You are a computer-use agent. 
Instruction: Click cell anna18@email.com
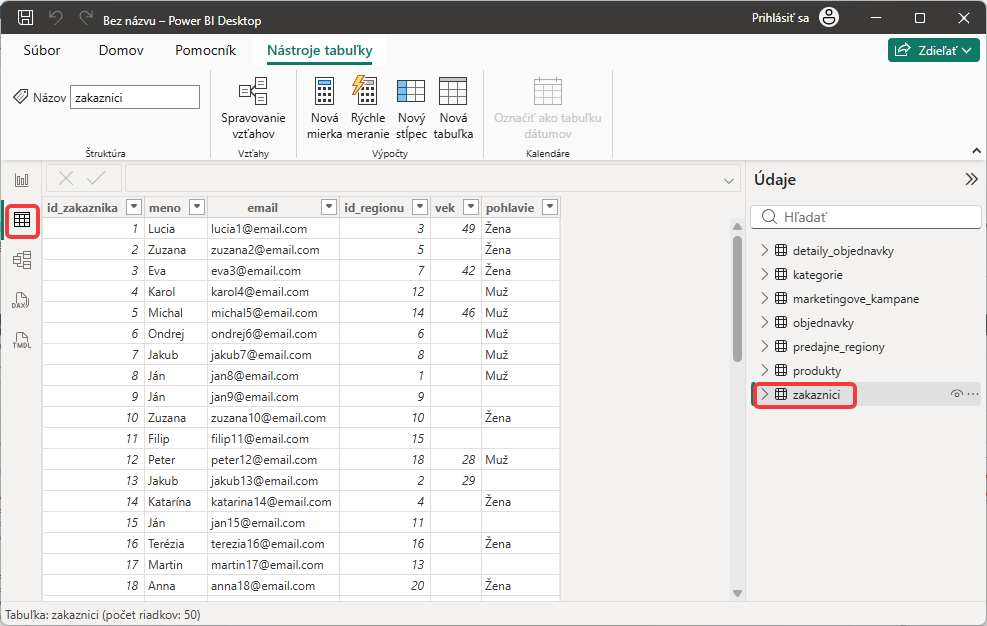pyautogui.click(x=273, y=586)
